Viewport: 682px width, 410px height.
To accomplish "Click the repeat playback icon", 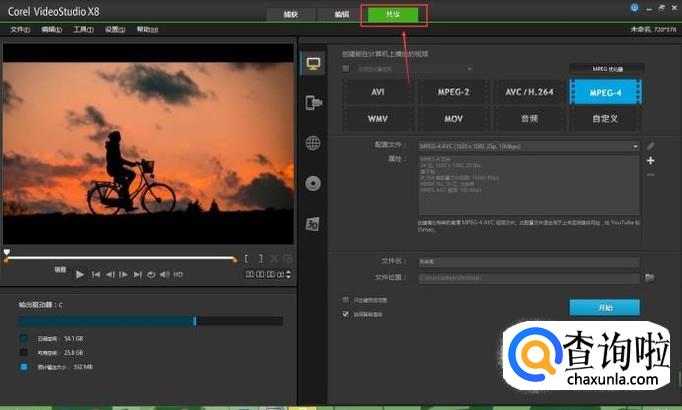I will pyautogui.click(x=151, y=274).
